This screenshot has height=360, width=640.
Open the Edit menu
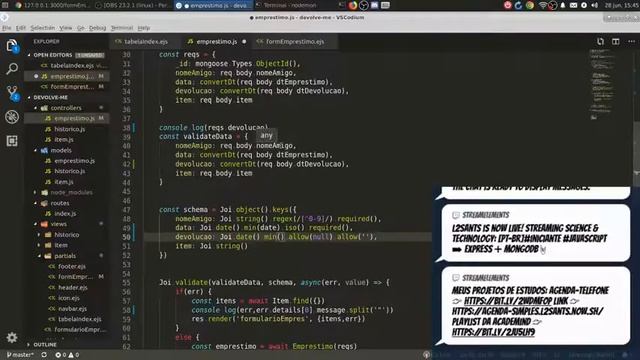20,28
